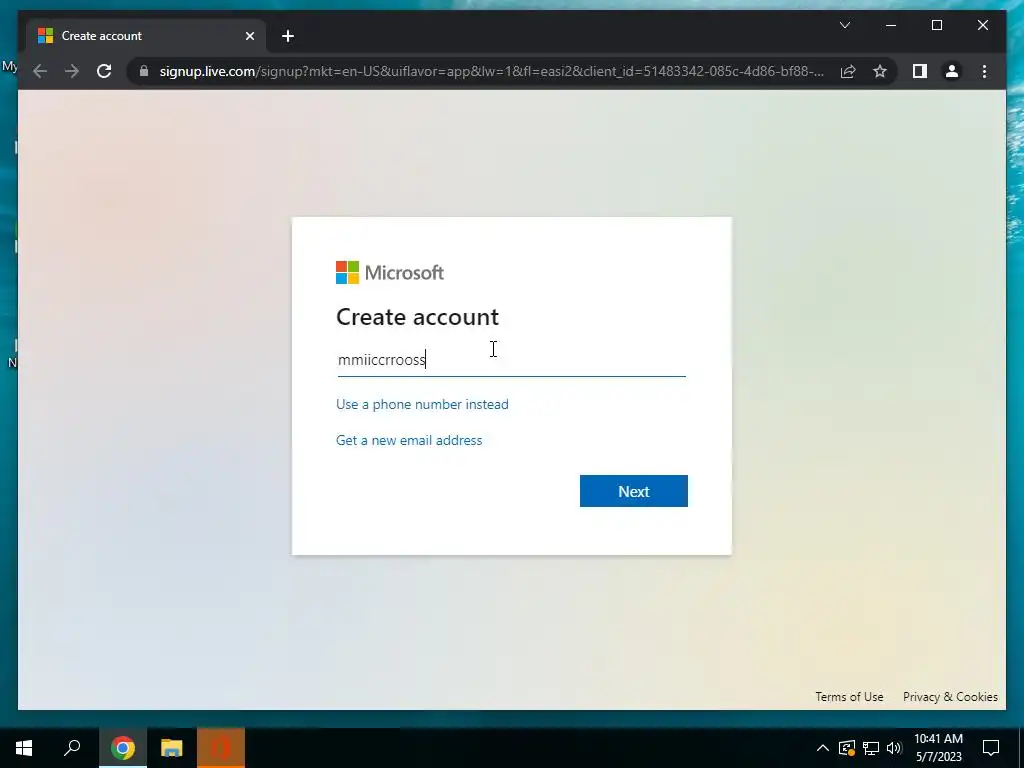Screen dimensions: 1024x768
Task: Click the Next button
Action: coord(633,491)
